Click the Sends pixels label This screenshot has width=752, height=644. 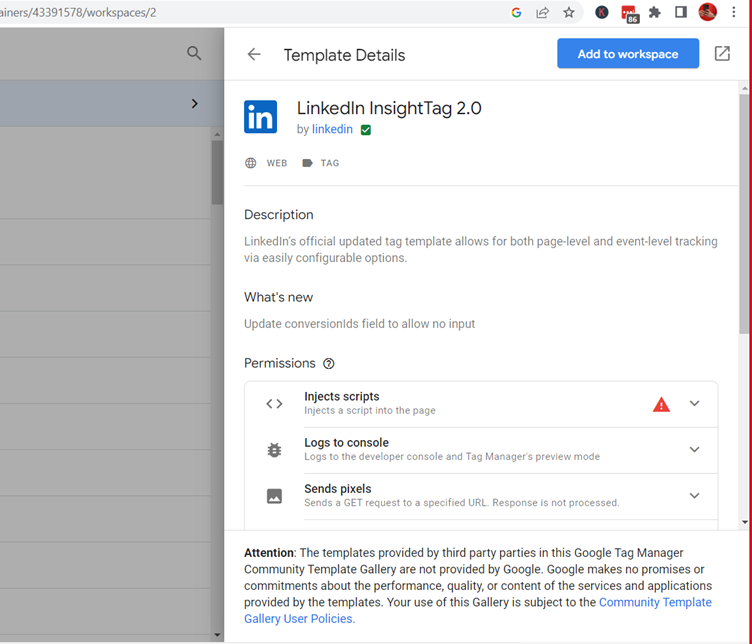coord(338,488)
